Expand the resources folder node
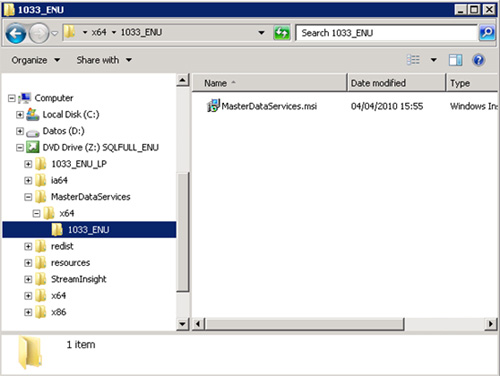Viewport: 500px width, 376px height. (x=28, y=263)
